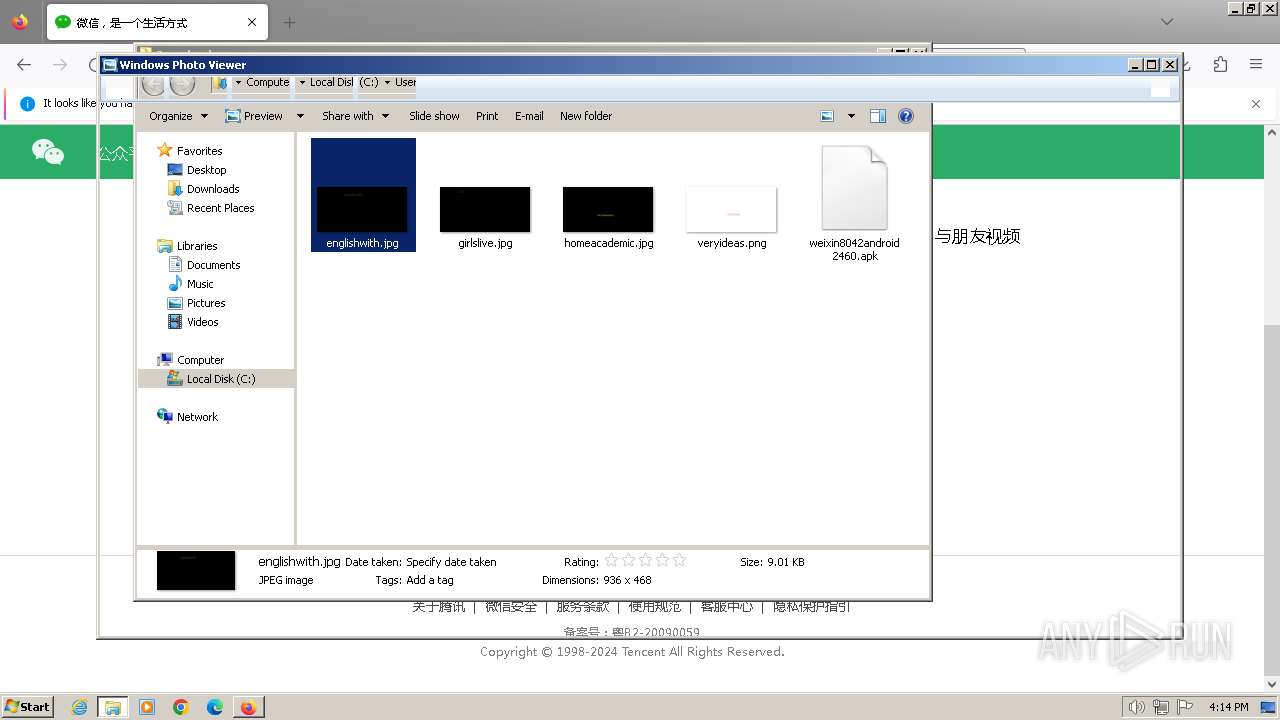Open Windows Media Player taskbar icon

coord(147,707)
